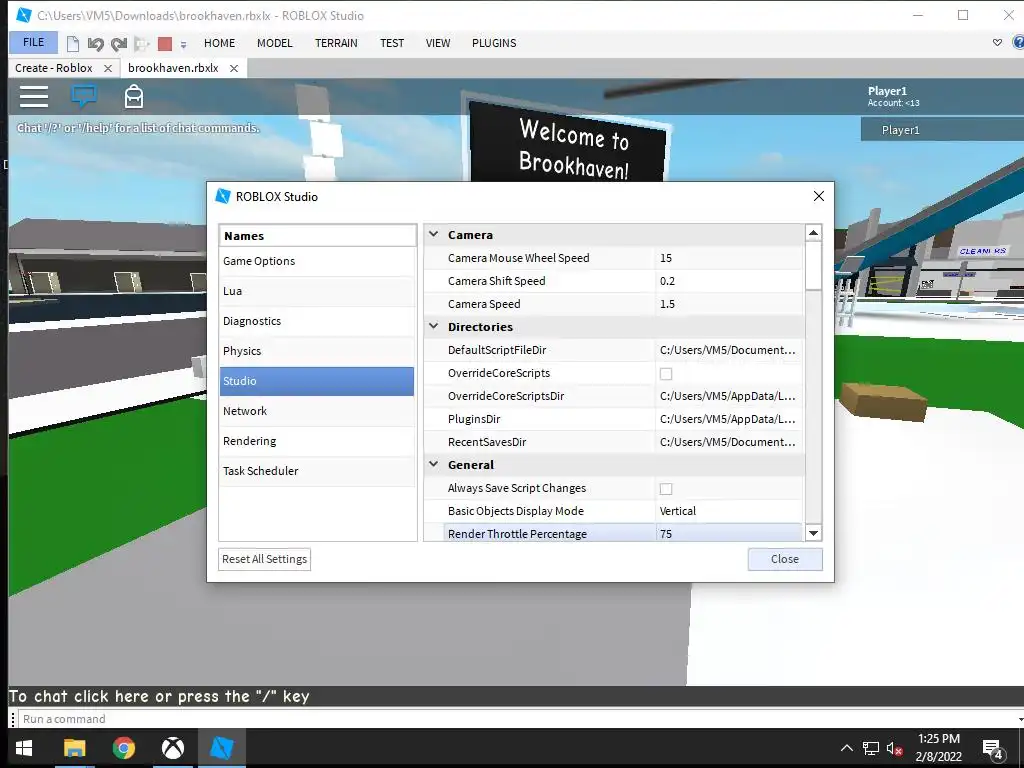Screen dimensions: 1024x768
Task: Collapse the Directories settings section
Action: [x=434, y=327]
